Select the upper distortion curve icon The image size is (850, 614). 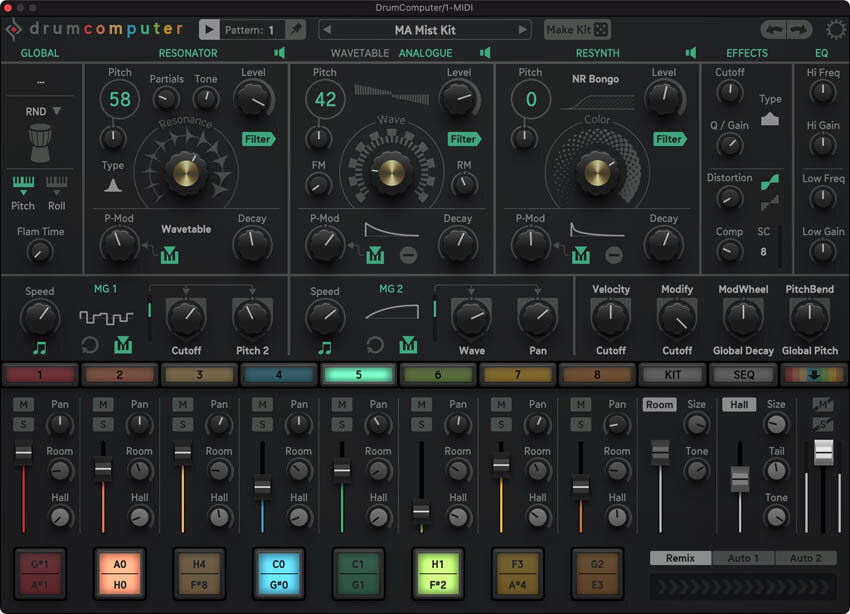coord(770,182)
